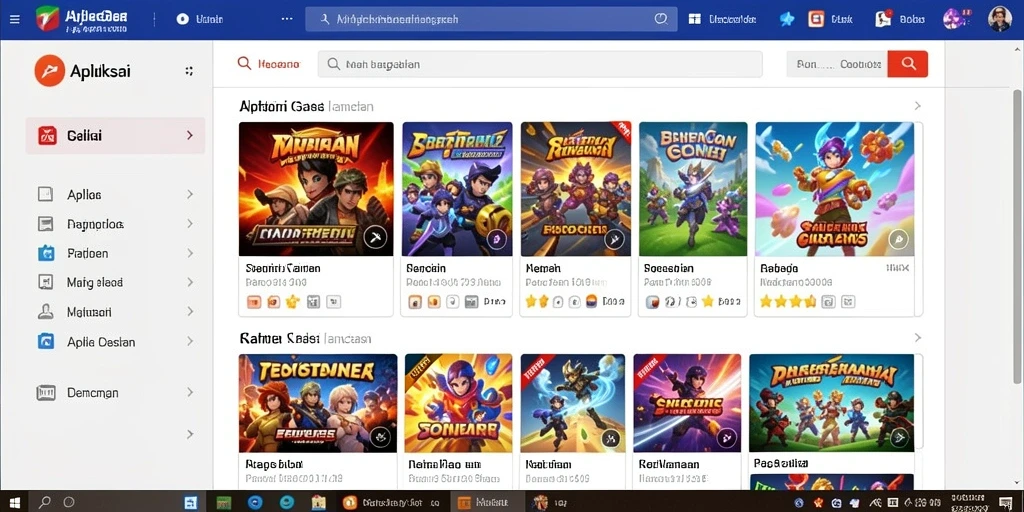Viewport: 1024px width, 512px height.
Task: Click the red magnifier icon beside Heoano
Action: click(244, 63)
